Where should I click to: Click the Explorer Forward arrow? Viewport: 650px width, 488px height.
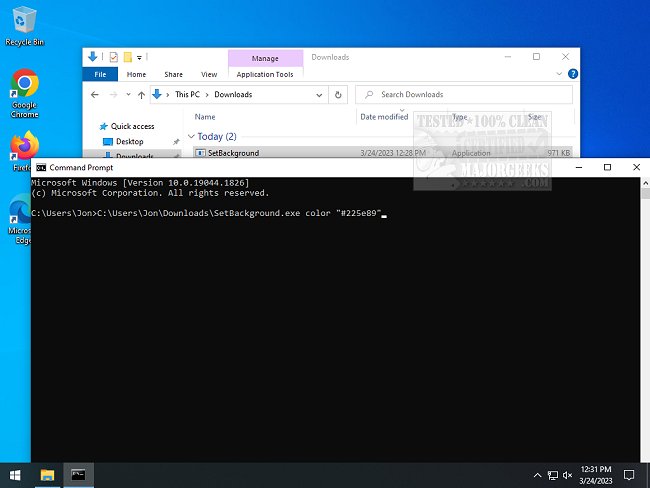[x=113, y=95]
